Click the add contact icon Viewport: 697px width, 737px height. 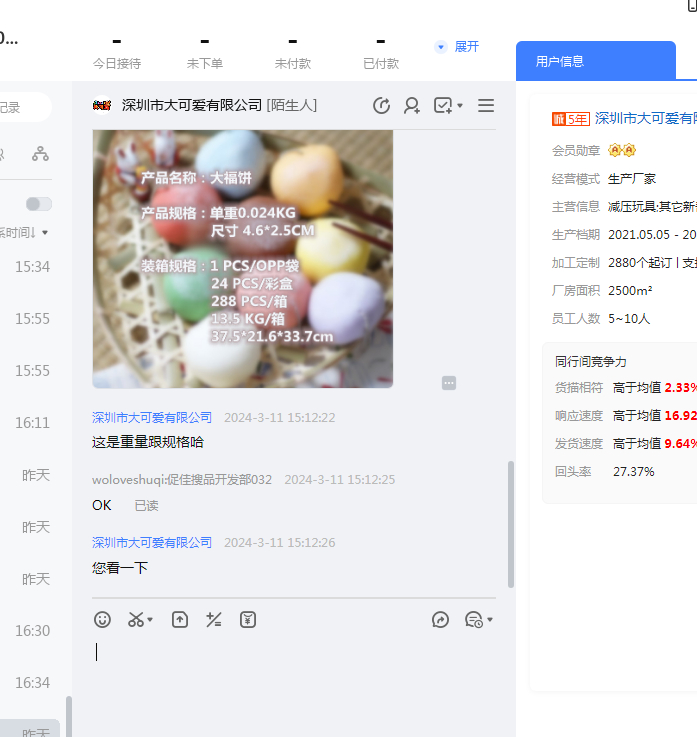point(412,106)
